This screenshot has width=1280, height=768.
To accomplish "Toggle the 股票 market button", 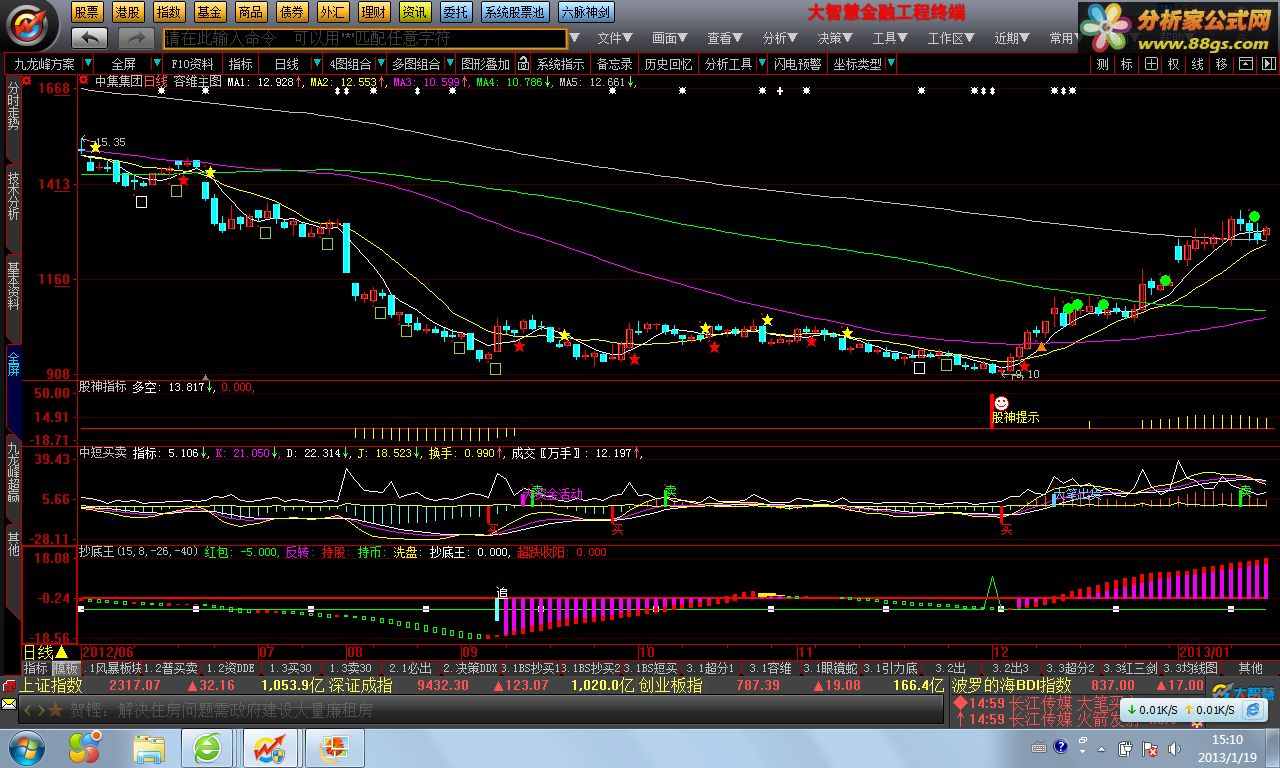I will [x=87, y=12].
